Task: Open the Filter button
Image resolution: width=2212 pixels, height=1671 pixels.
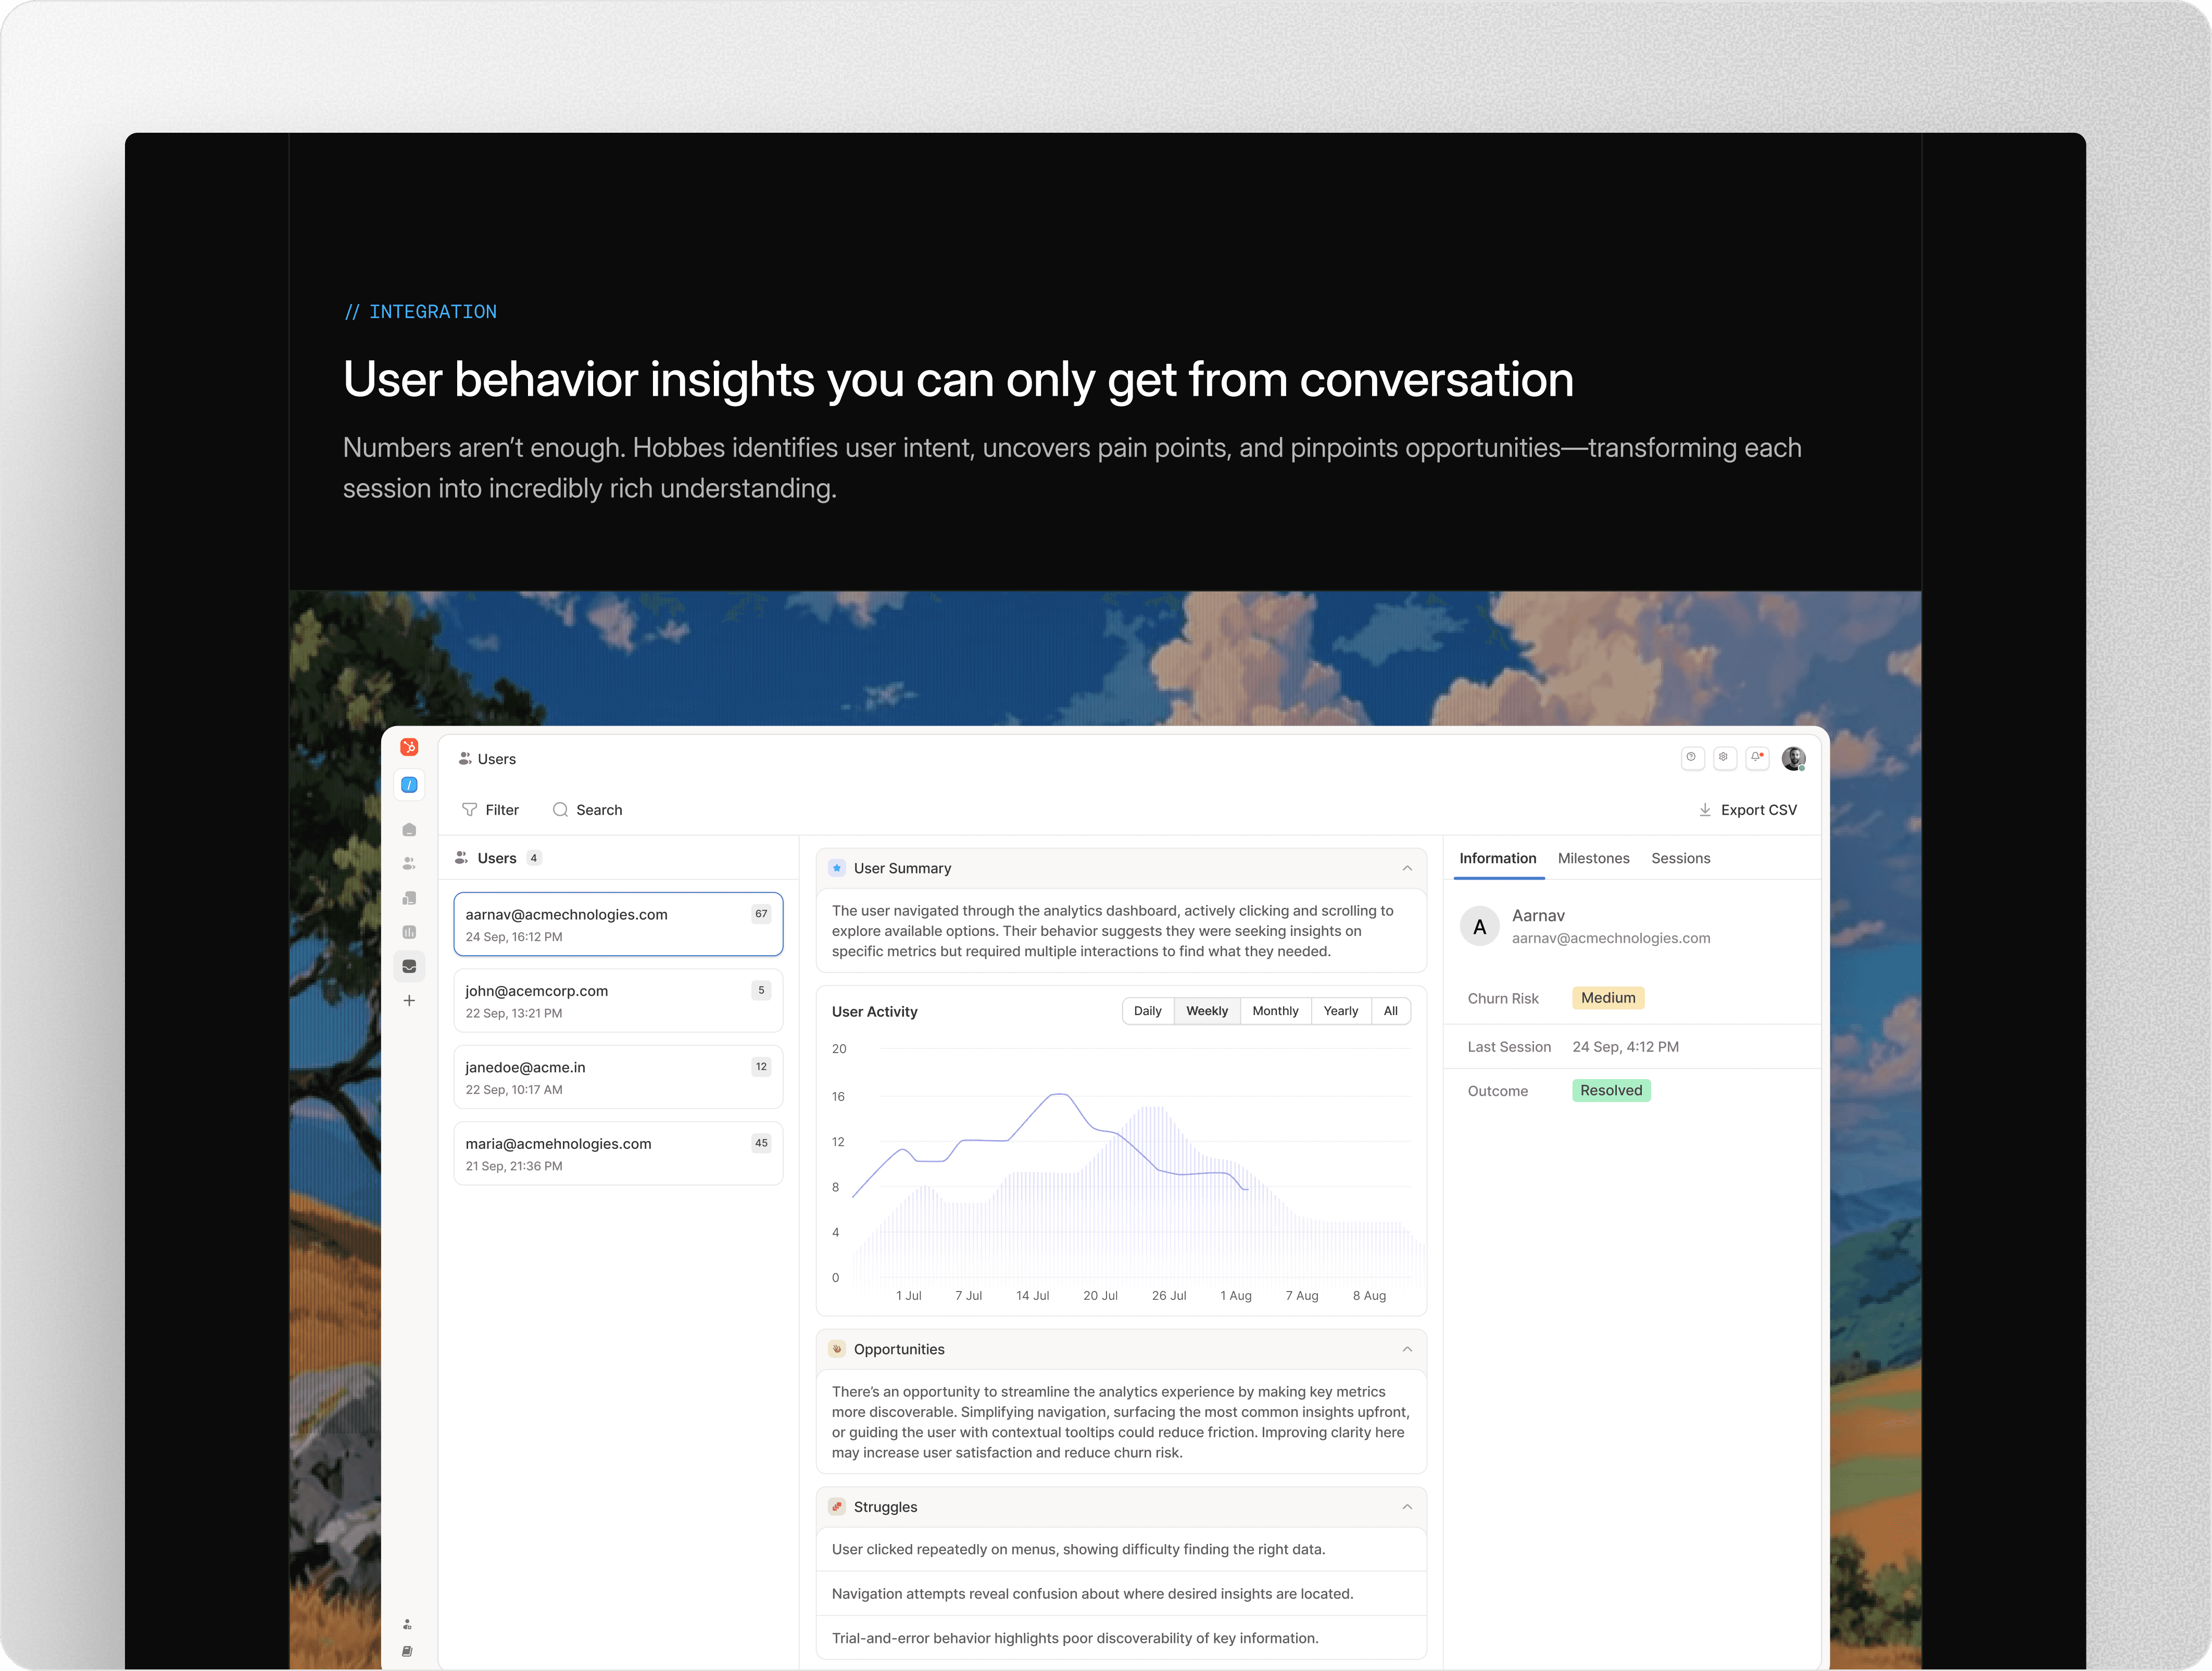Action: pyautogui.click(x=491, y=810)
